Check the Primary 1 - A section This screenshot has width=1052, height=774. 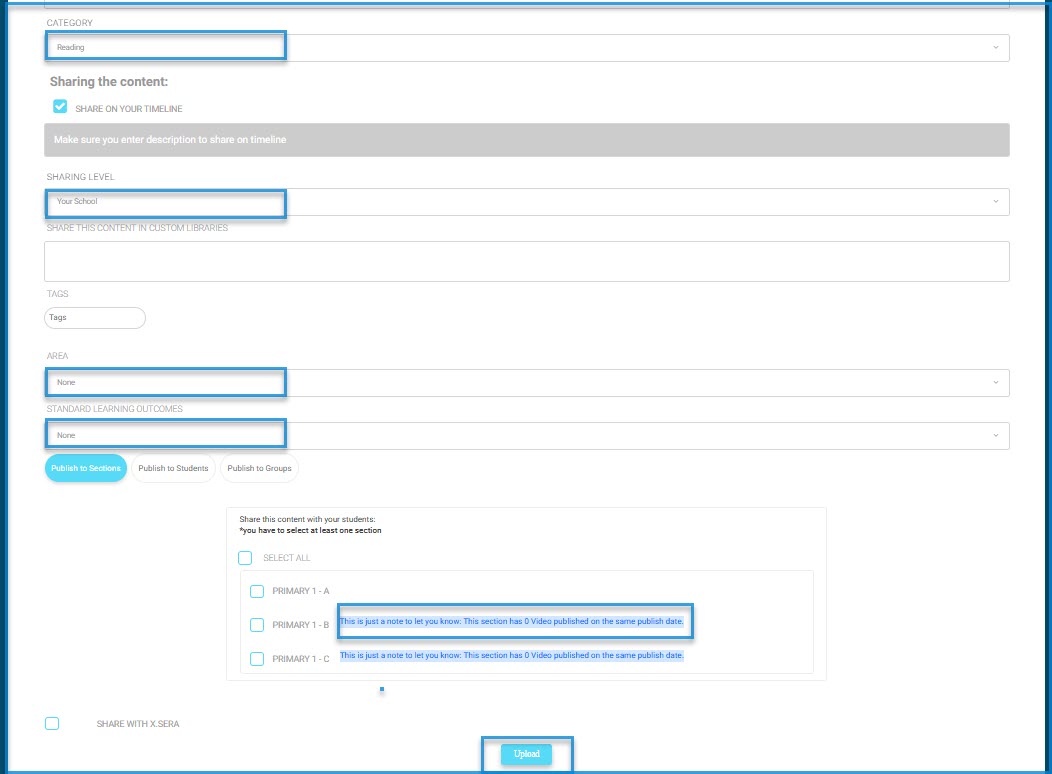point(257,591)
